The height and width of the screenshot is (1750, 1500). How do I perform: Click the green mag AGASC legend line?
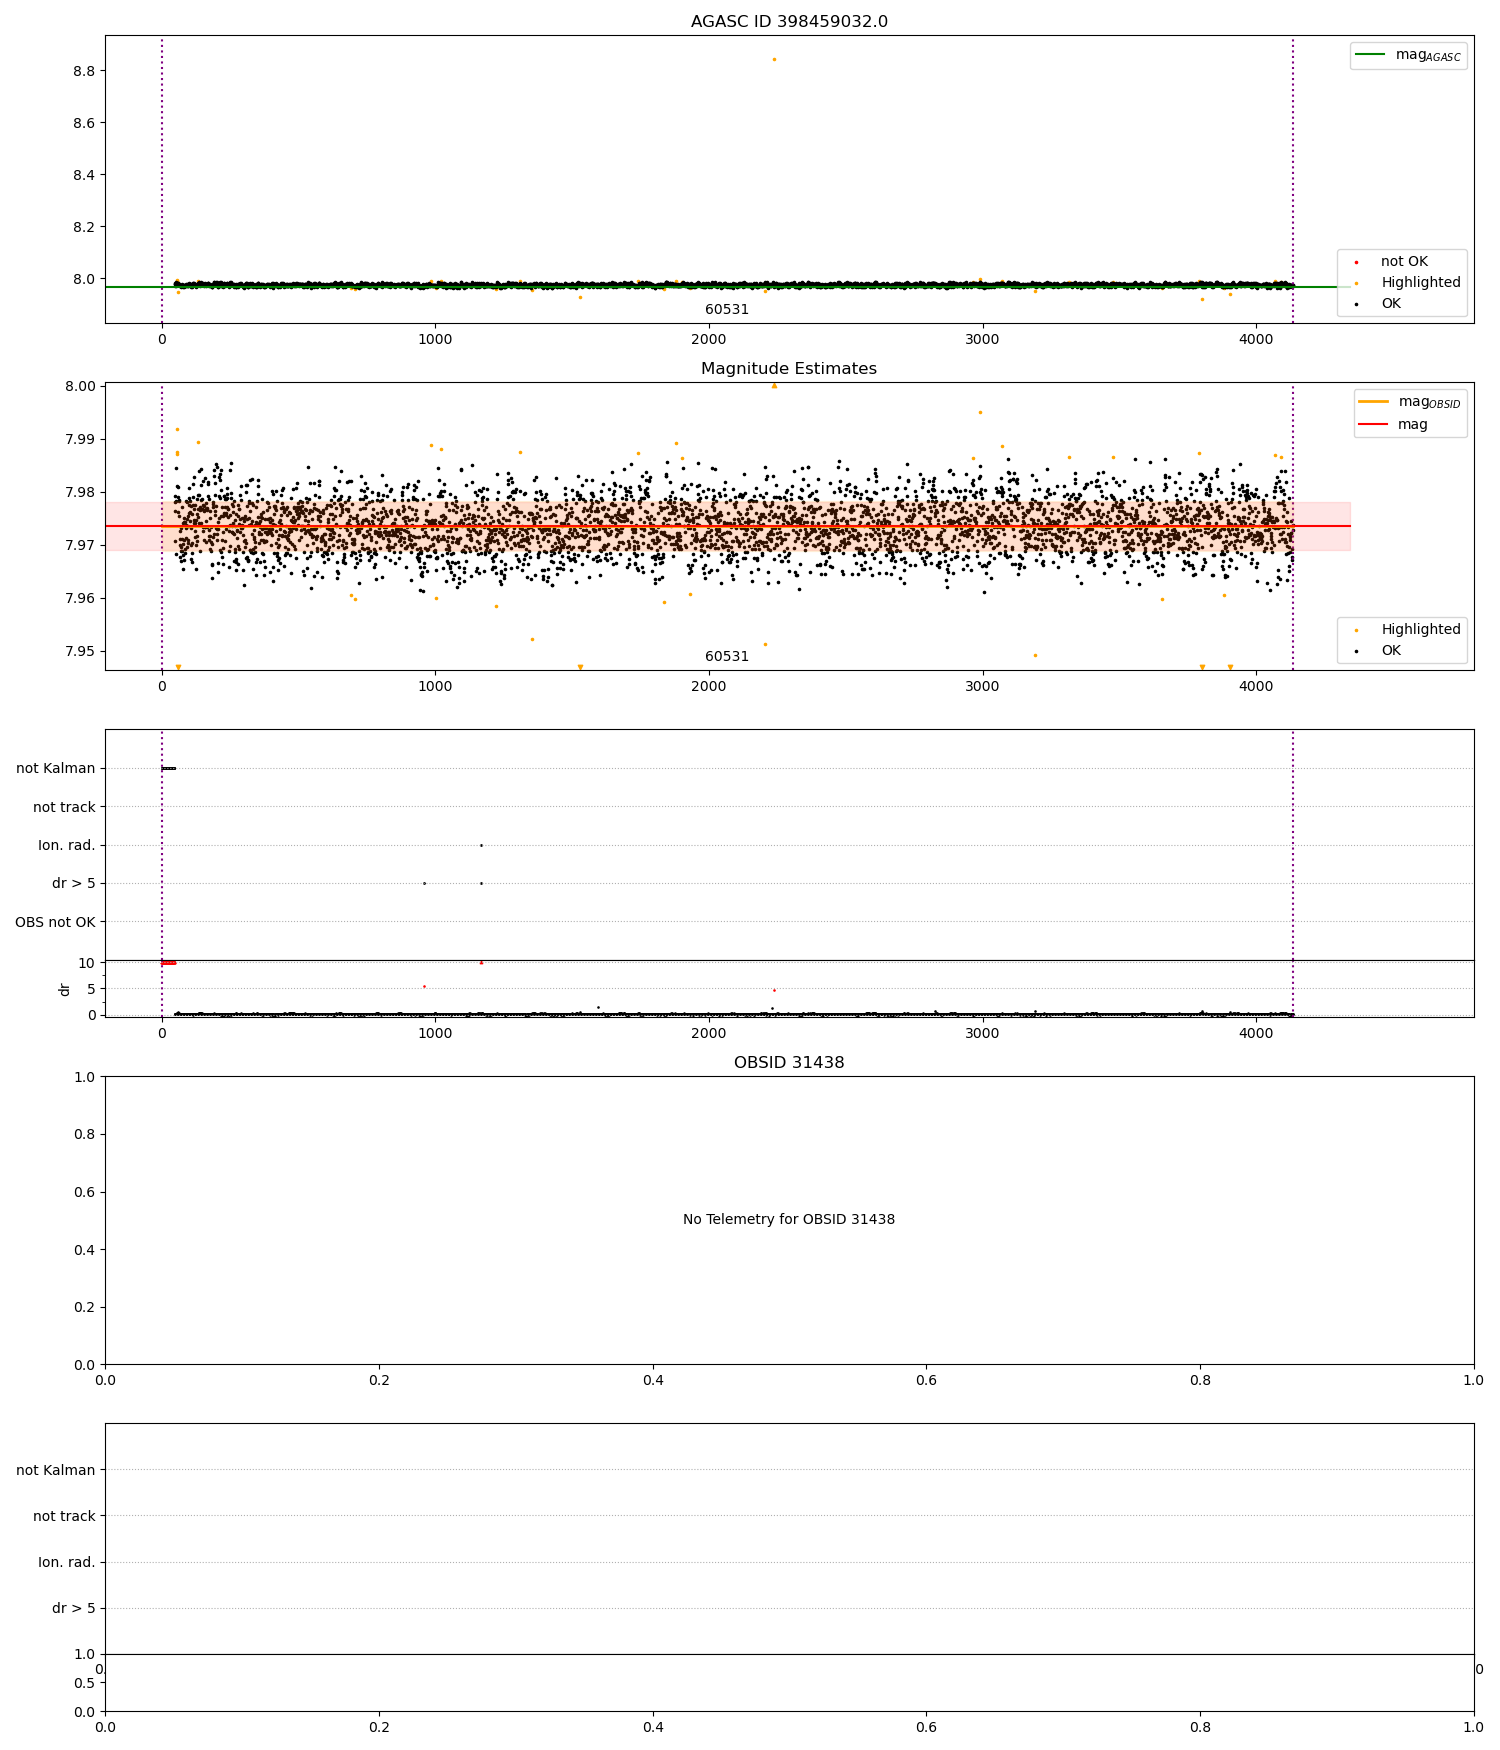pyautogui.click(x=1371, y=55)
